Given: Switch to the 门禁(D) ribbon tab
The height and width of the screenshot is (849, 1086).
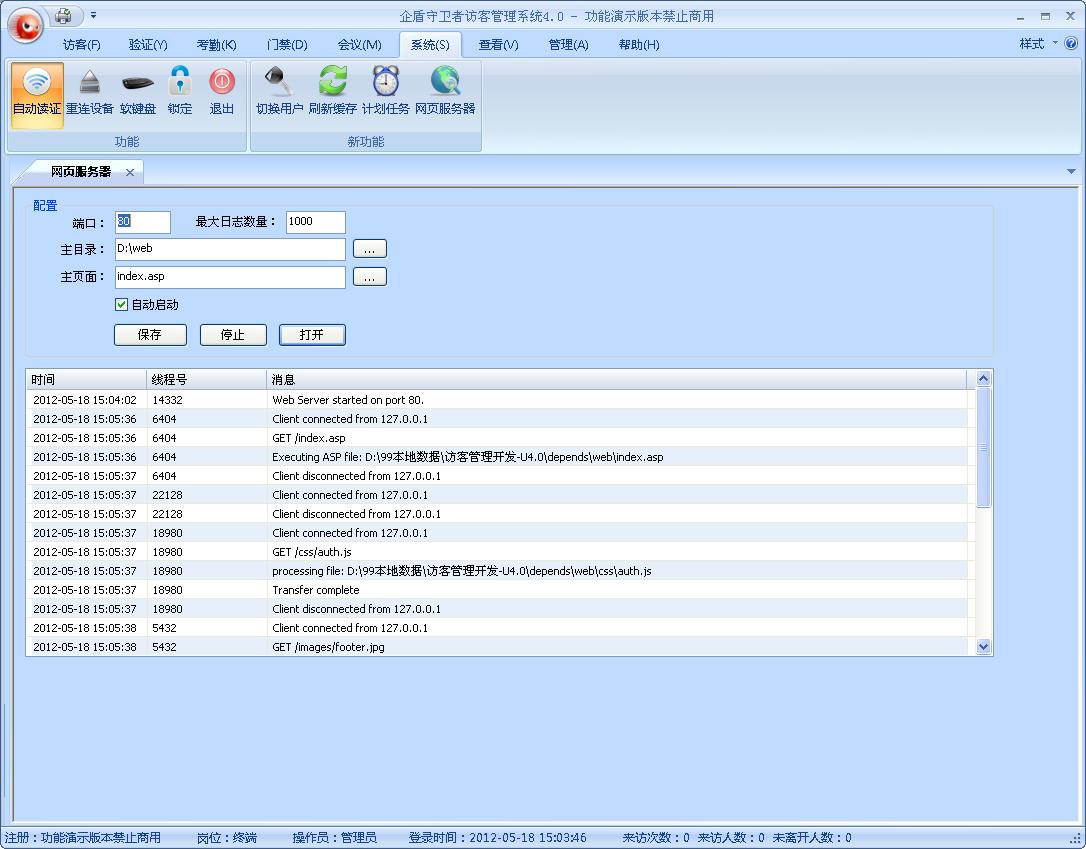Looking at the screenshot, I should click(287, 45).
